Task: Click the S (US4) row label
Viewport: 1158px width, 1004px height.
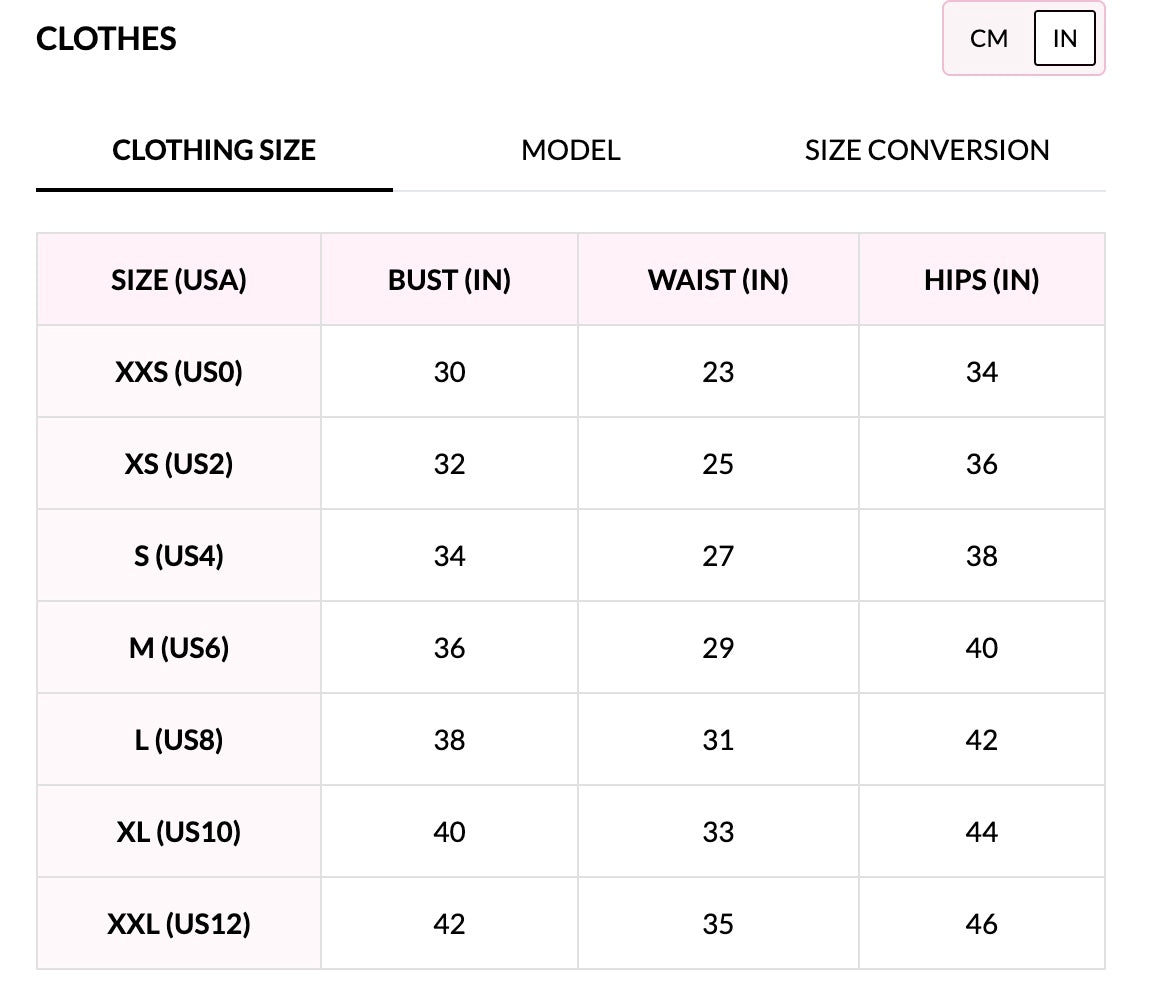Action: coord(179,556)
